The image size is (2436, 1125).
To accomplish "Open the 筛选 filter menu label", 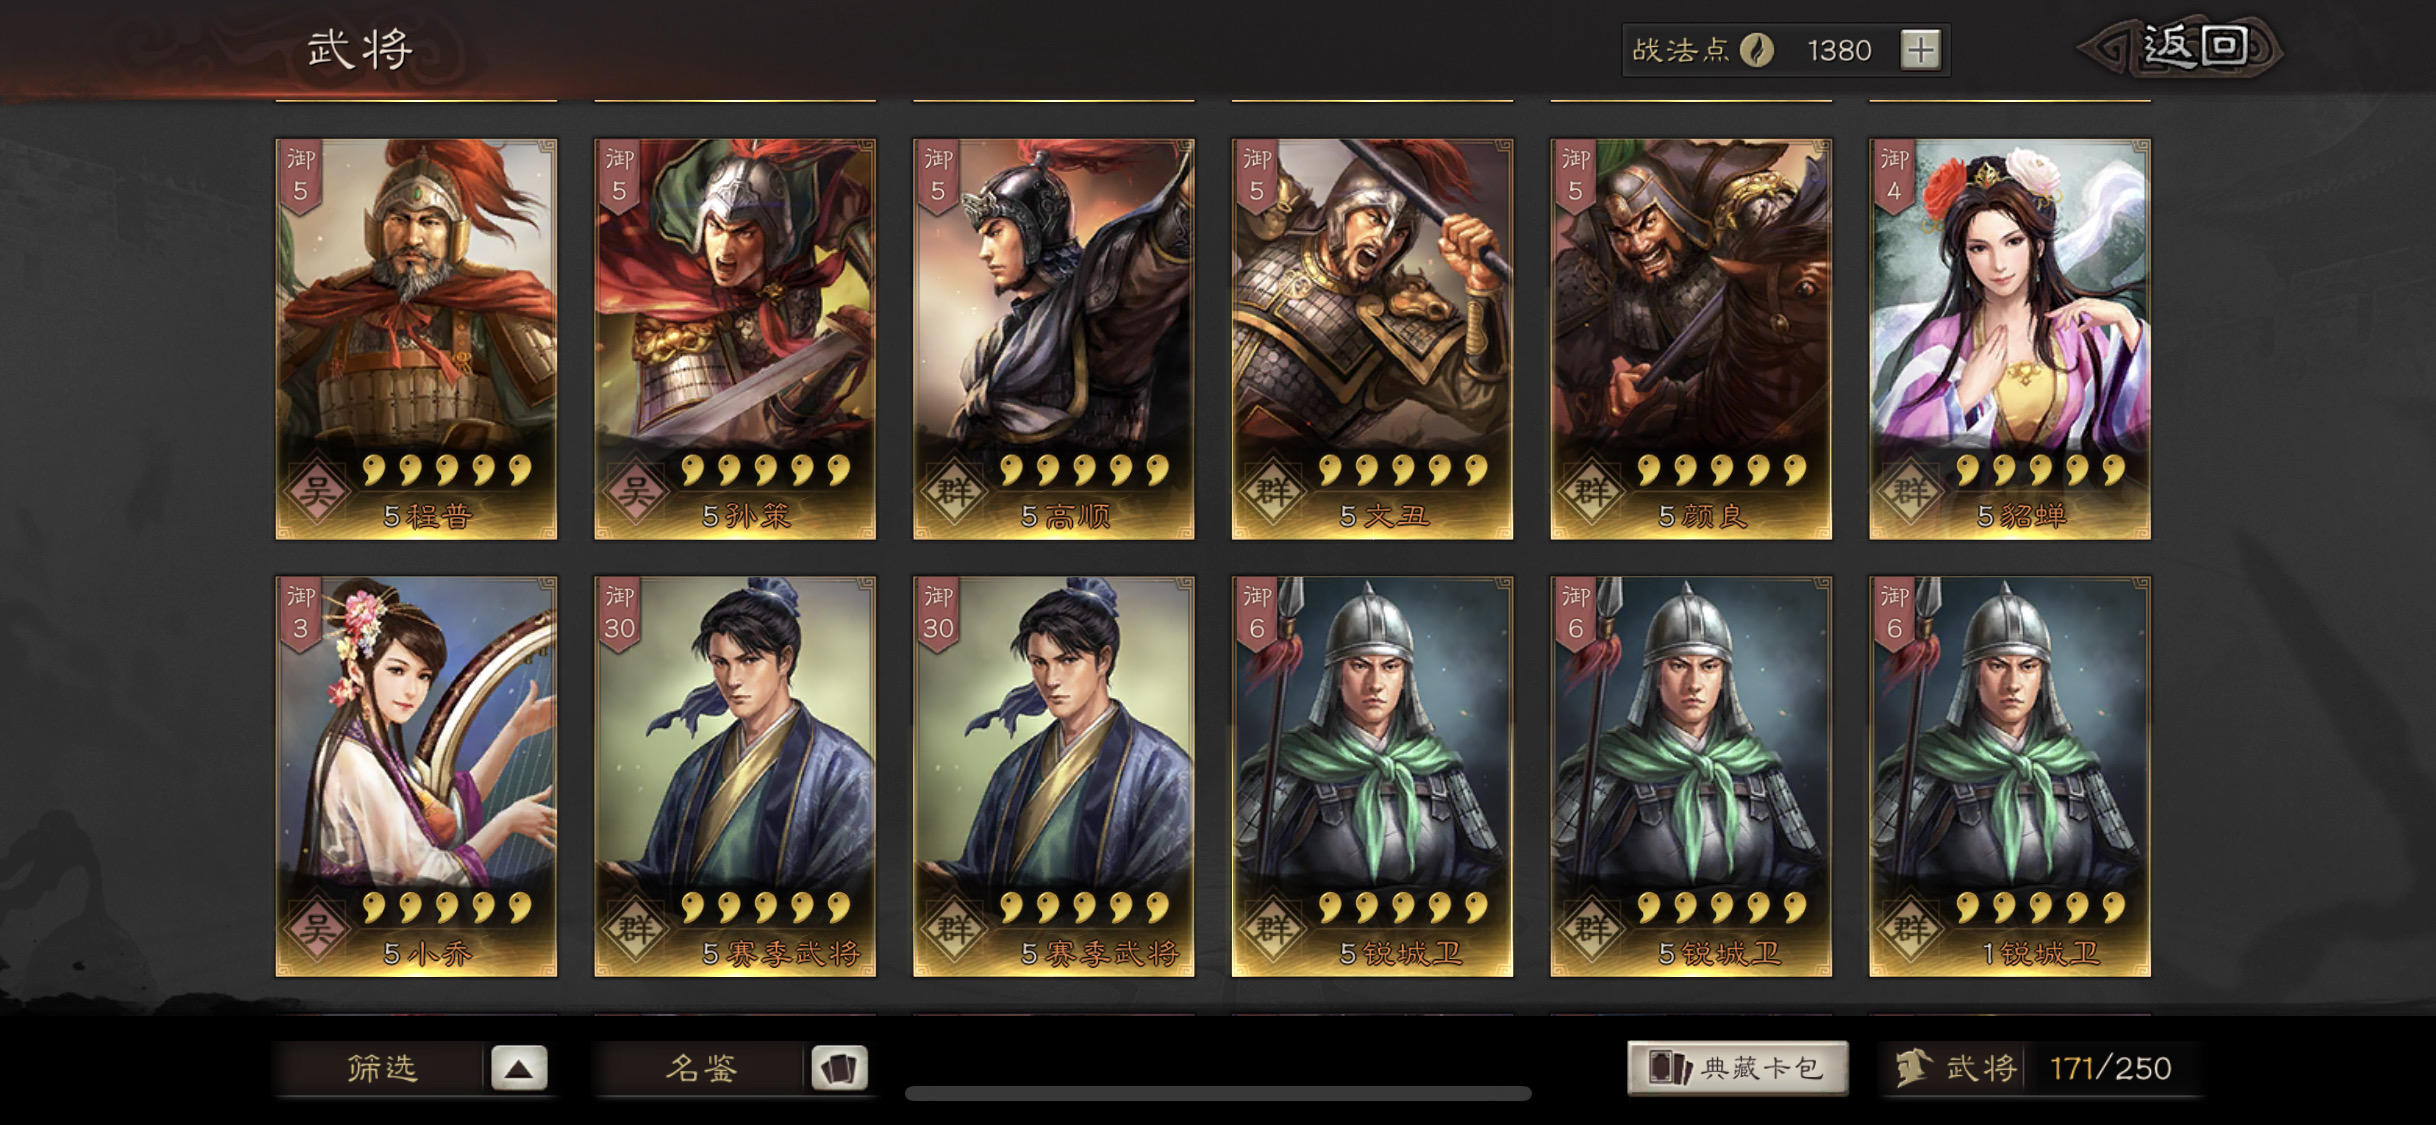I will [x=381, y=1068].
